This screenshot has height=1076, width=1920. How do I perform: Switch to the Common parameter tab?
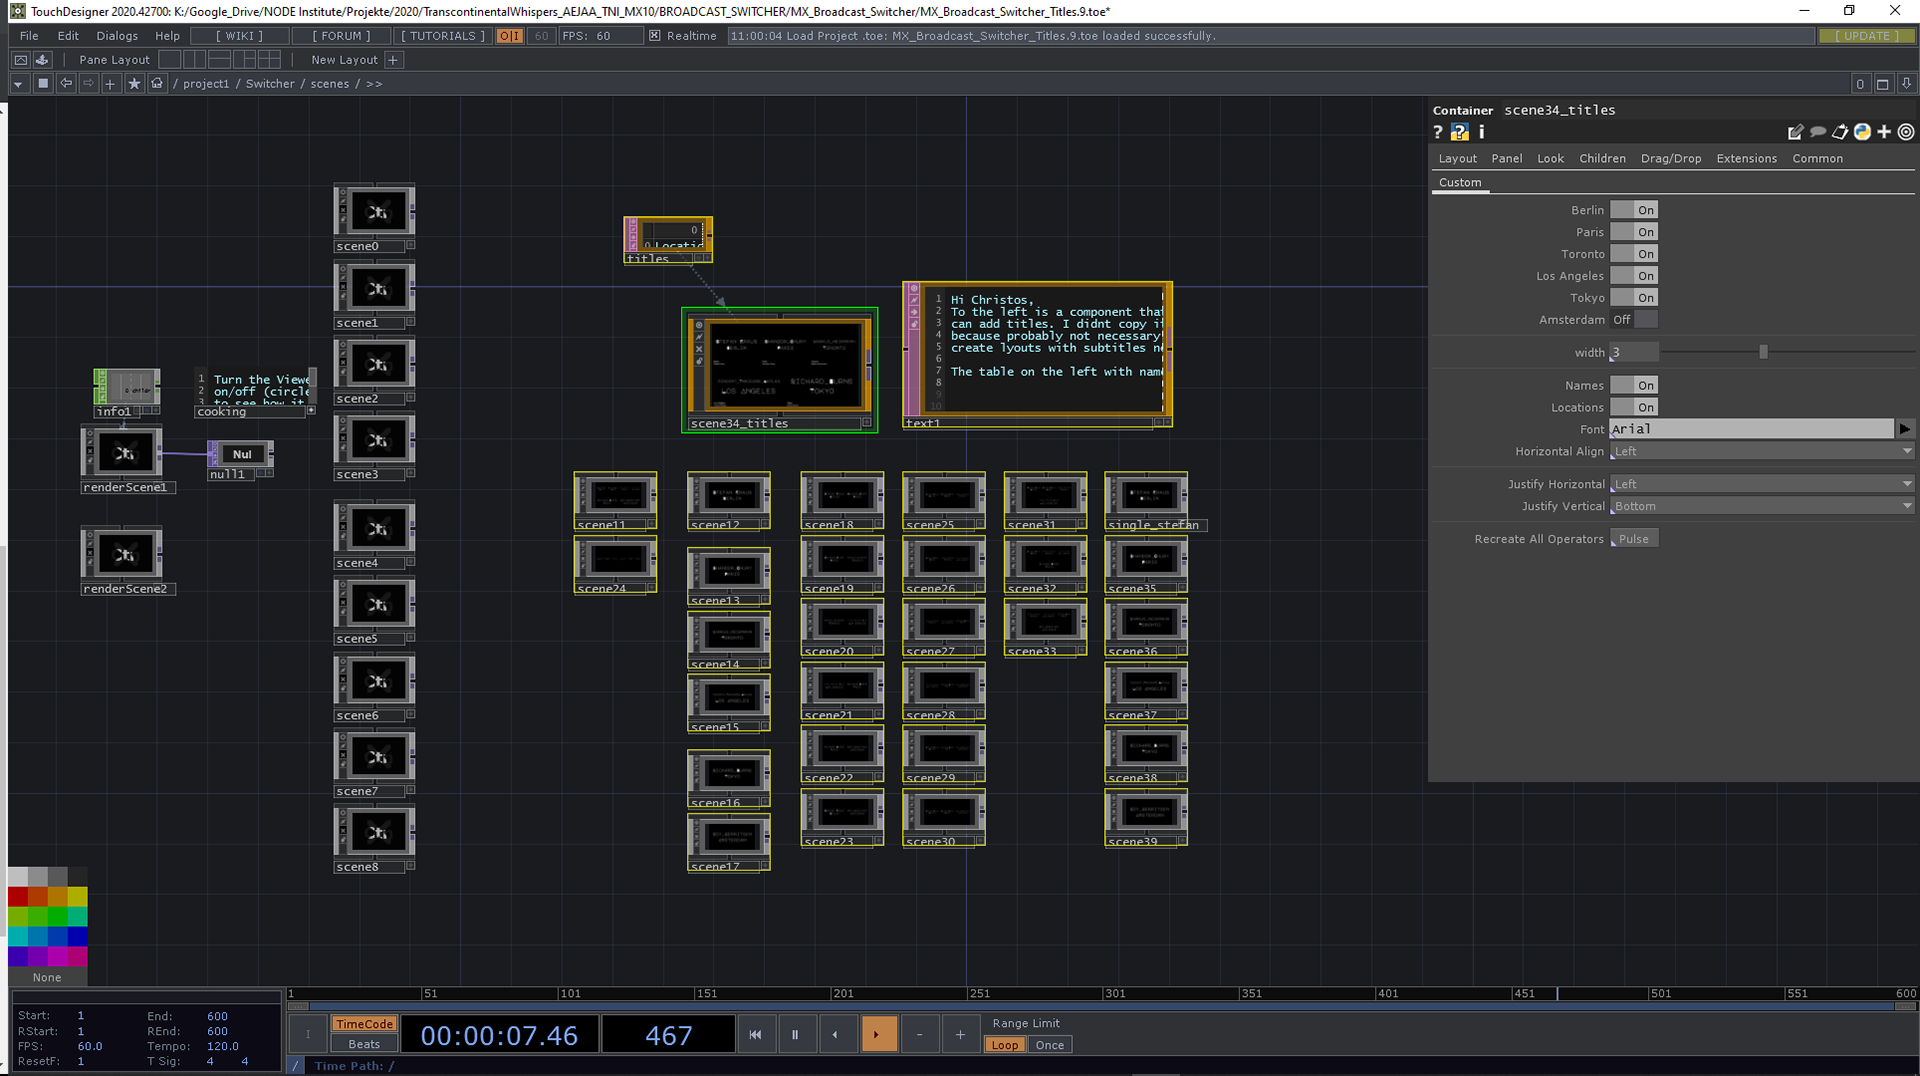click(x=1817, y=159)
